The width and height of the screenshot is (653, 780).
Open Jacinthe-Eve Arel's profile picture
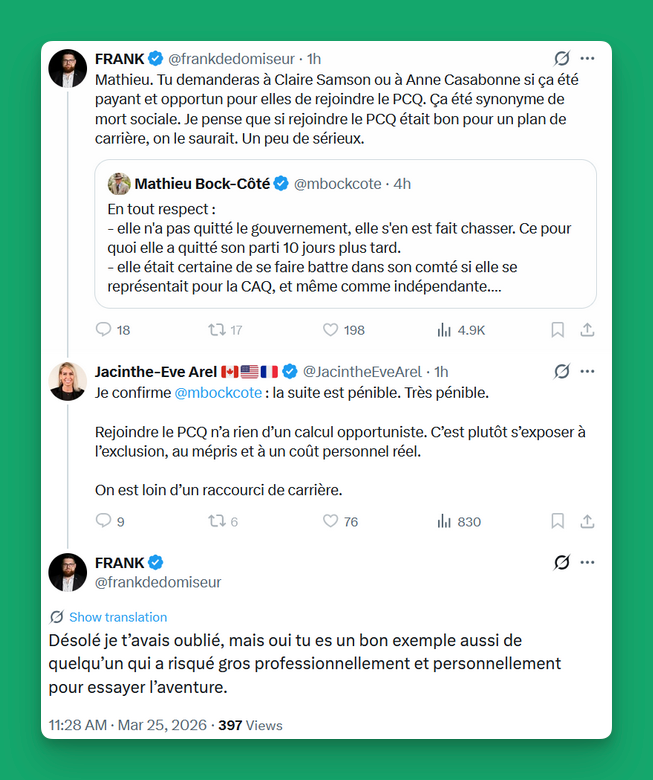pyautogui.click(x=68, y=381)
